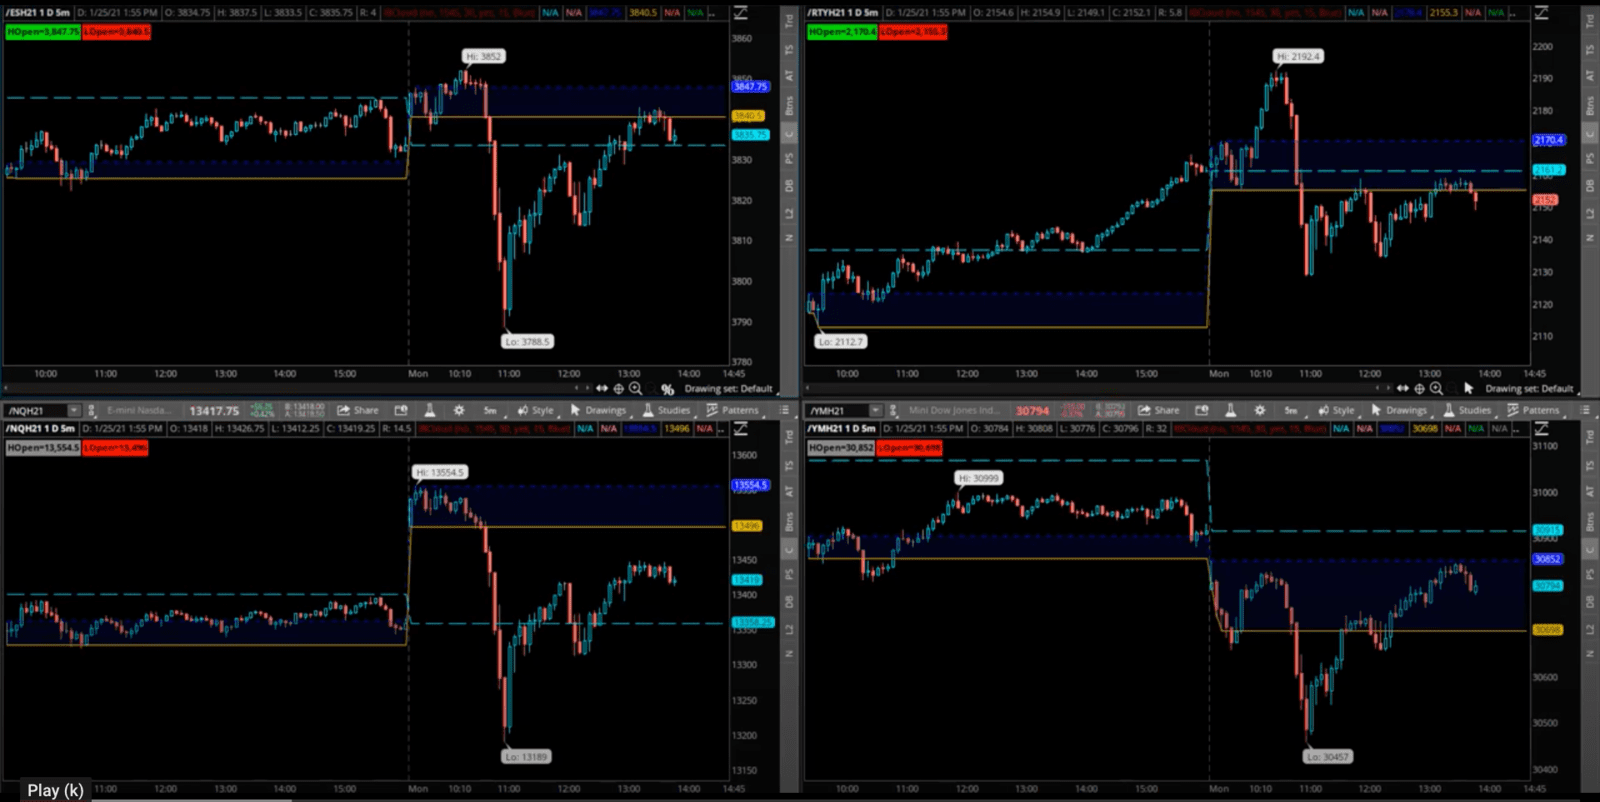
Task: Open the N side tab on the /RTY chart
Action: [x=1590, y=237]
